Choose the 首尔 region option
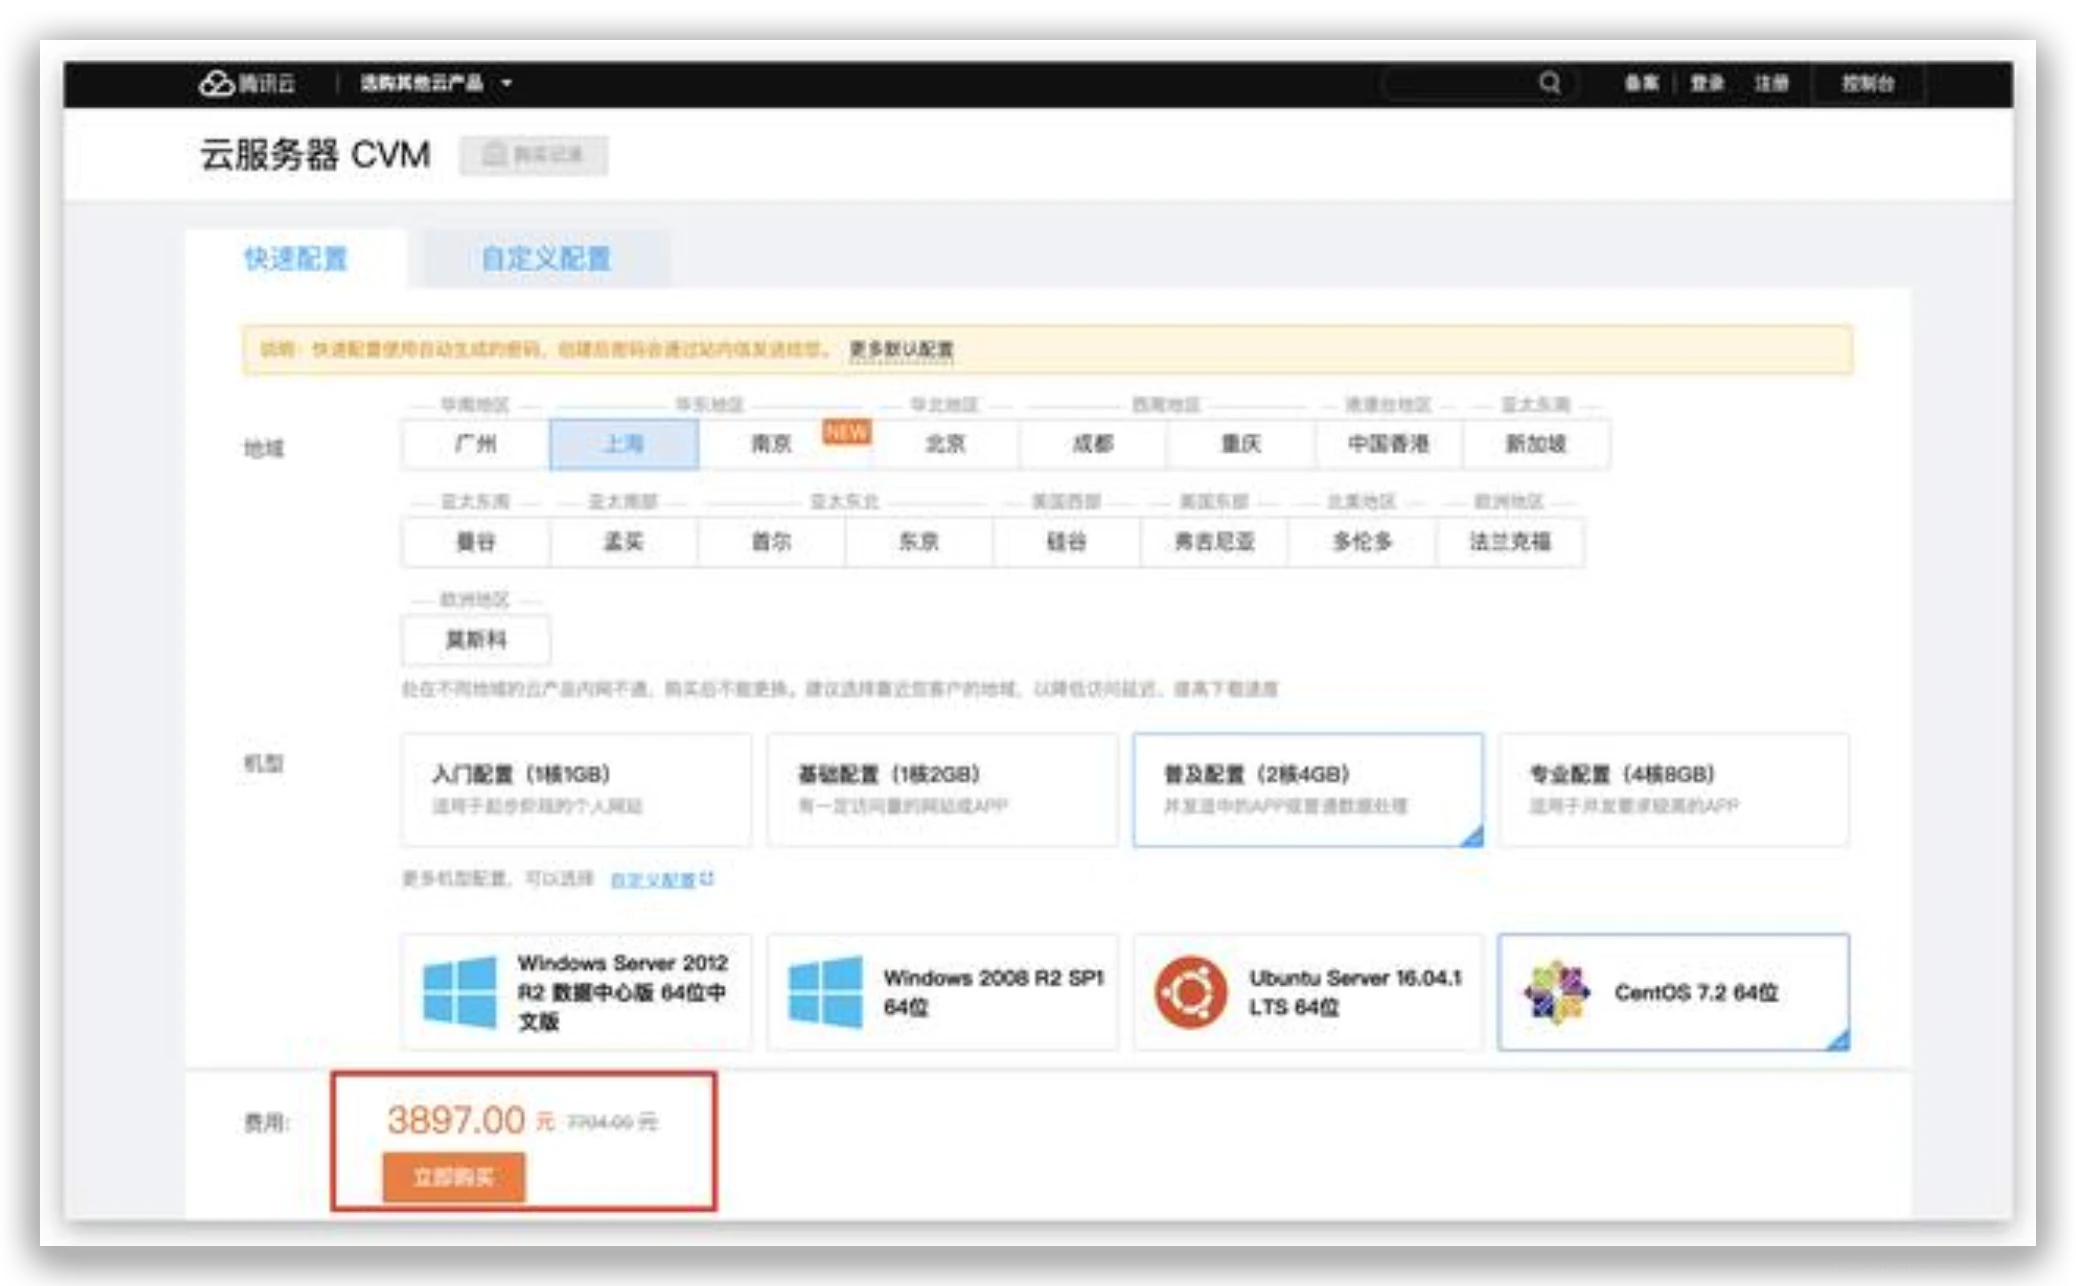Viewport: 2076px width, 1286px height. [x=772, y=542]
